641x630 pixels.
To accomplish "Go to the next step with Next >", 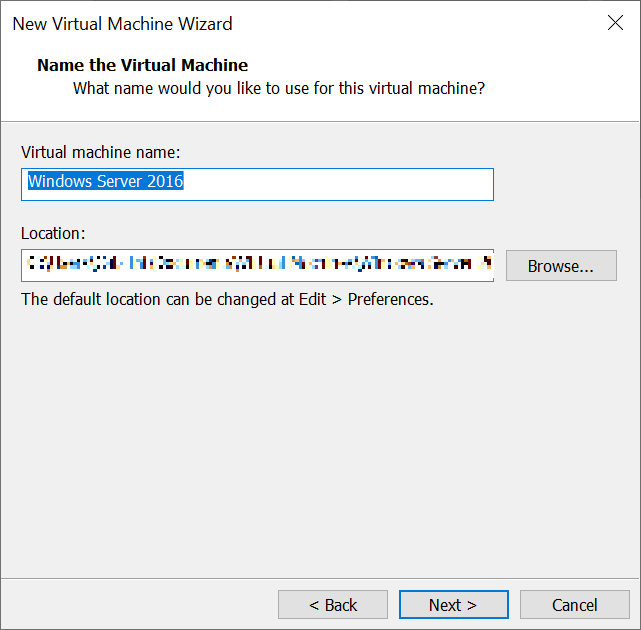I will click(454, 604).
